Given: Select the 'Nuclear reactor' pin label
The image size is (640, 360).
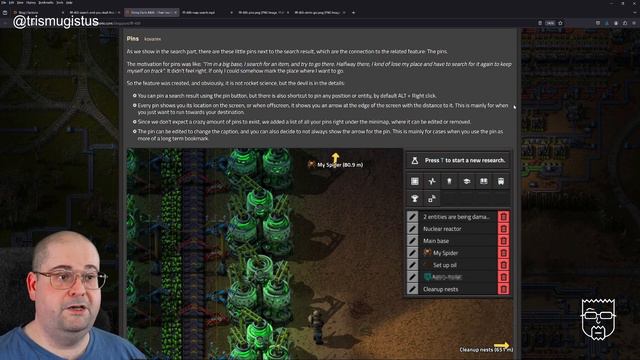Looking at the screenshot, I should [x=442, y=229].
